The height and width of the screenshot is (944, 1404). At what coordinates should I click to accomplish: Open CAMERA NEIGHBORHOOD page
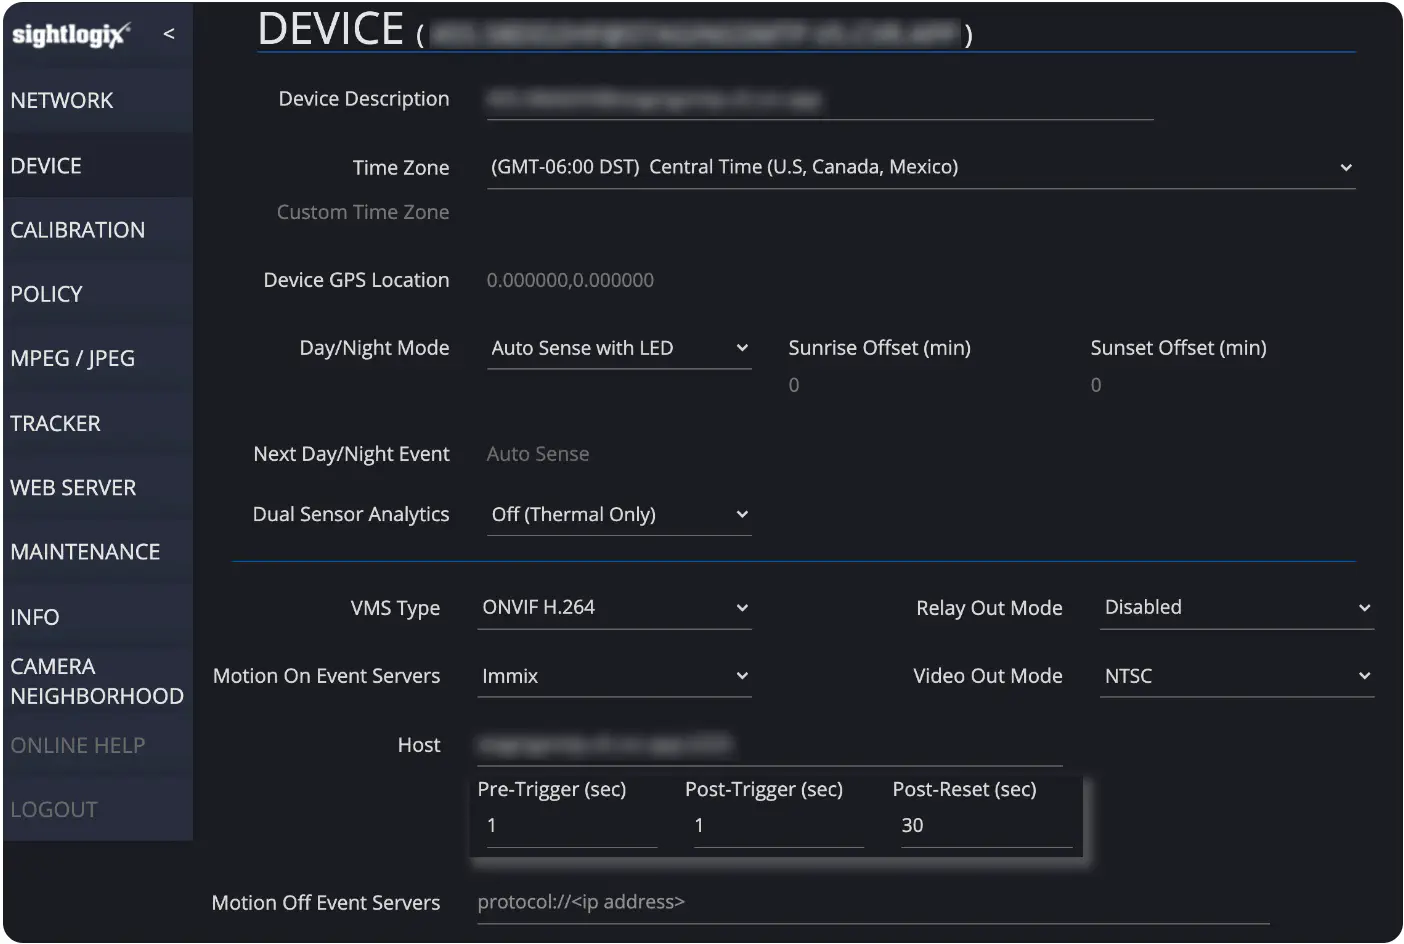(97, 681)
